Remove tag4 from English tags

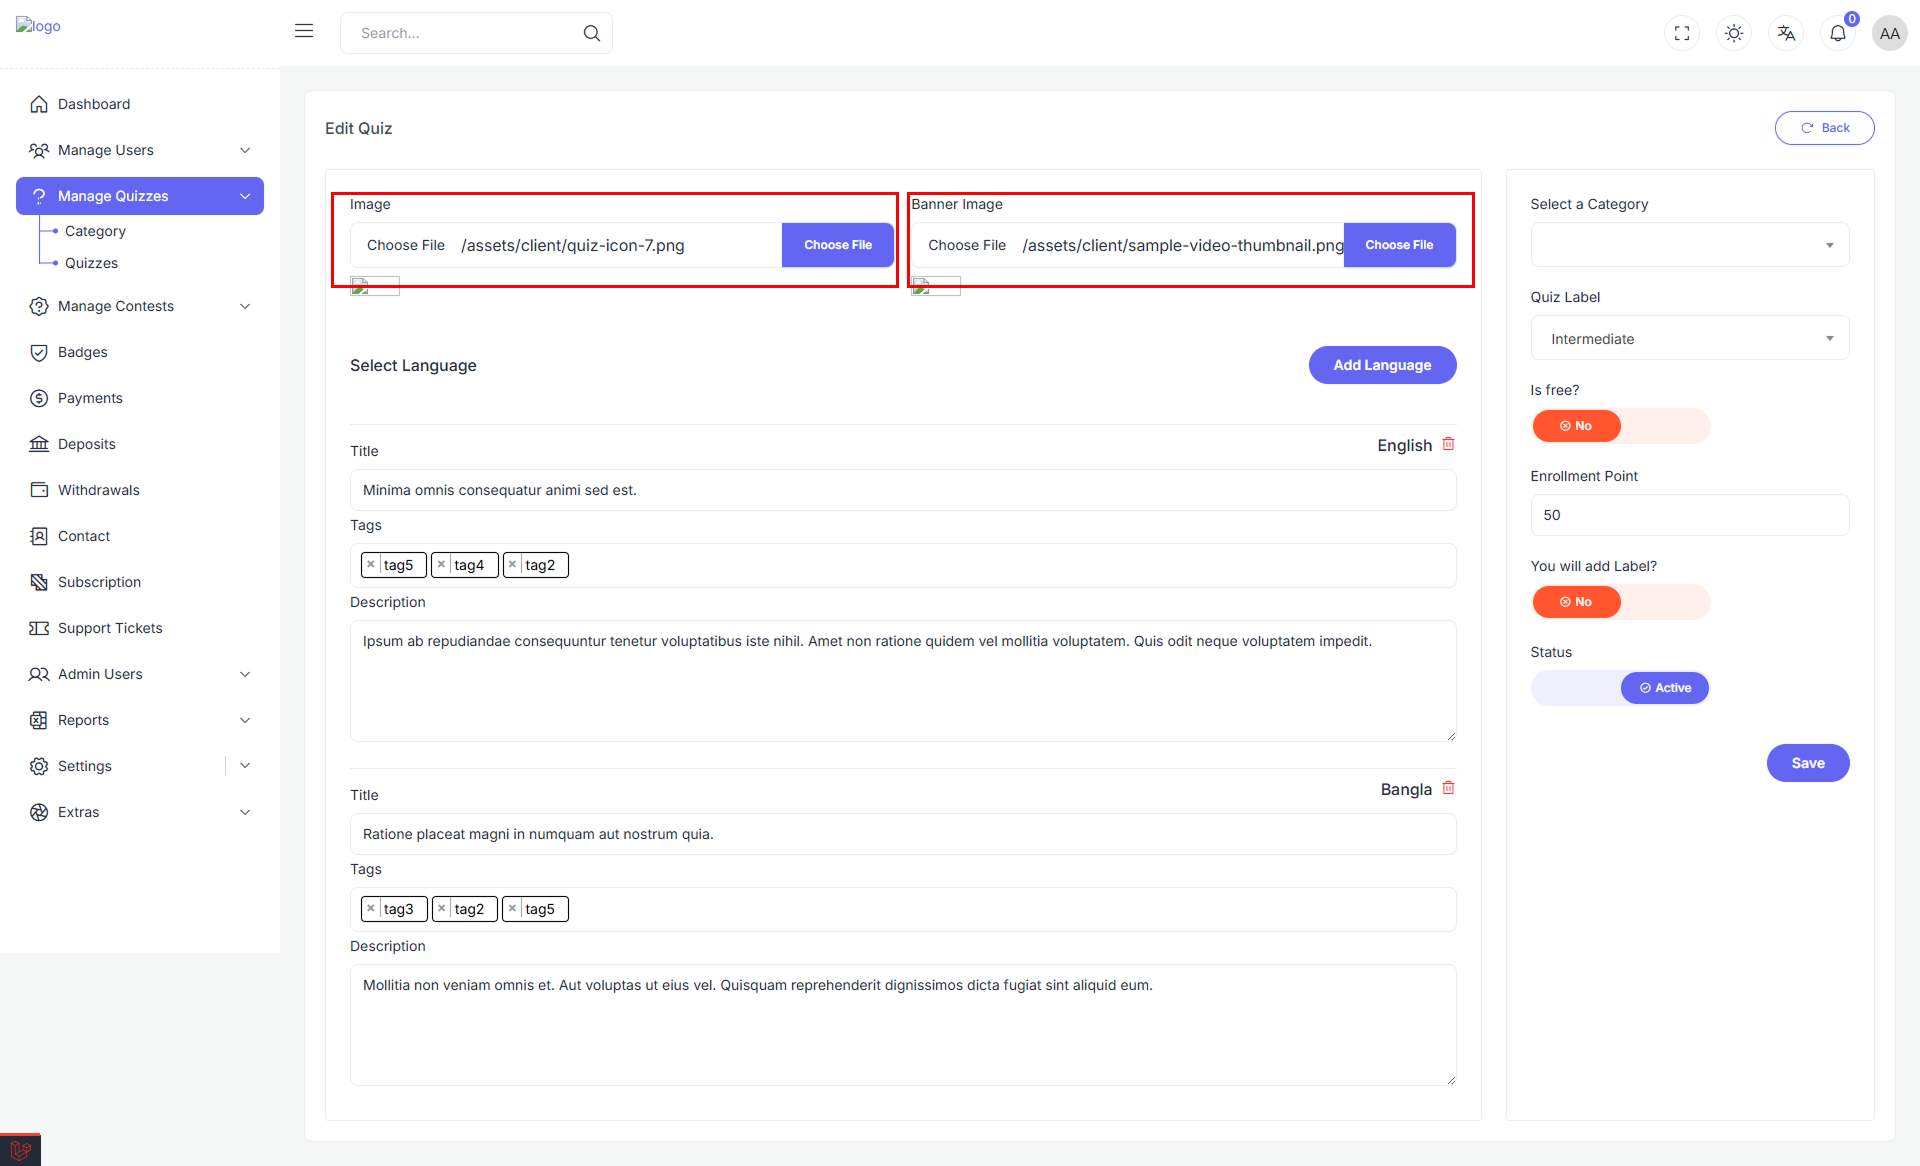click(x=442, y=565)
